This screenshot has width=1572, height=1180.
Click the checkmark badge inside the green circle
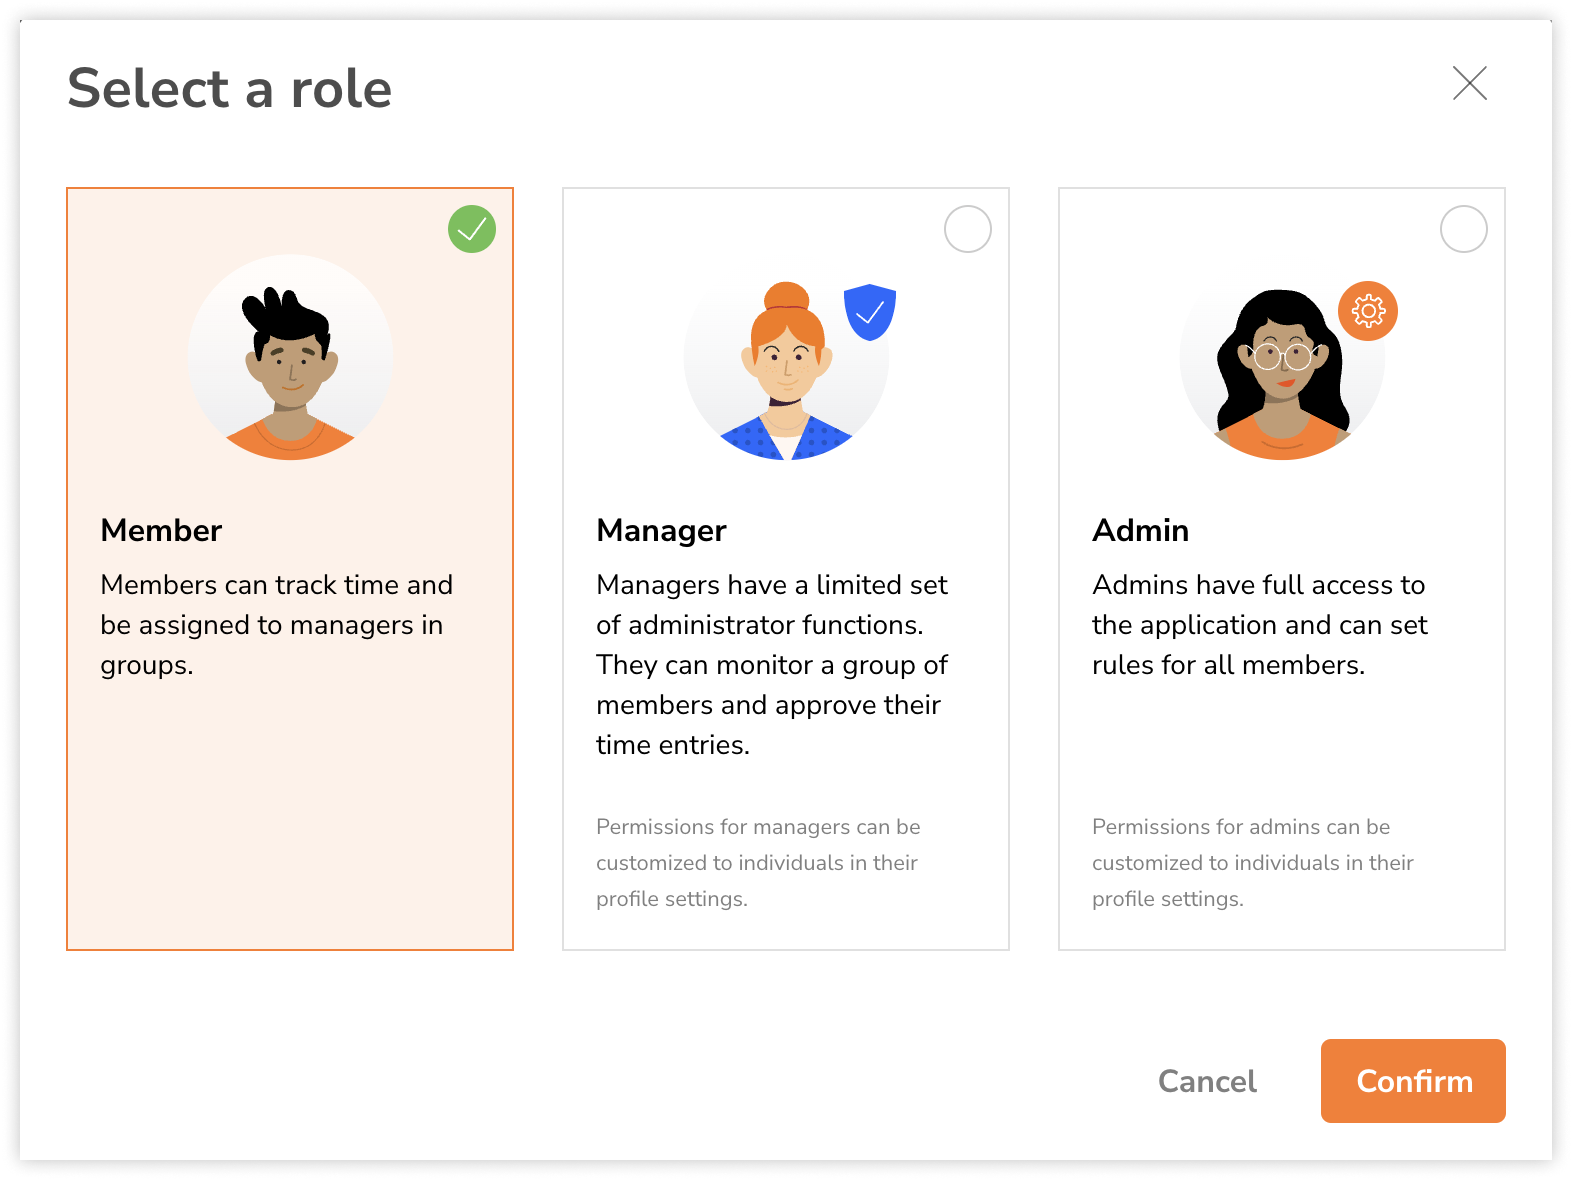click(472, 229)
